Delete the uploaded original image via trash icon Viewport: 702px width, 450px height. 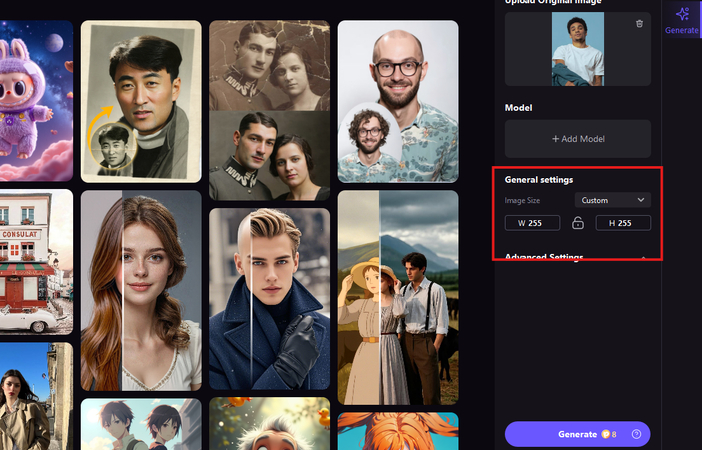pyautogui.click(x=639, y=24)
